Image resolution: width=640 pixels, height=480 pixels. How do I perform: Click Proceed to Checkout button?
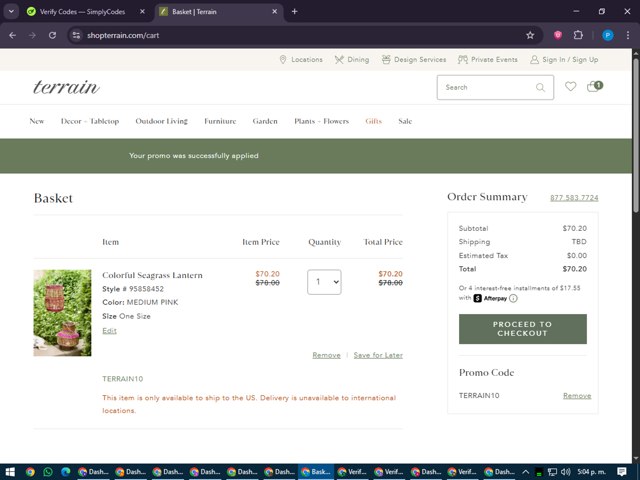(522, 329)
